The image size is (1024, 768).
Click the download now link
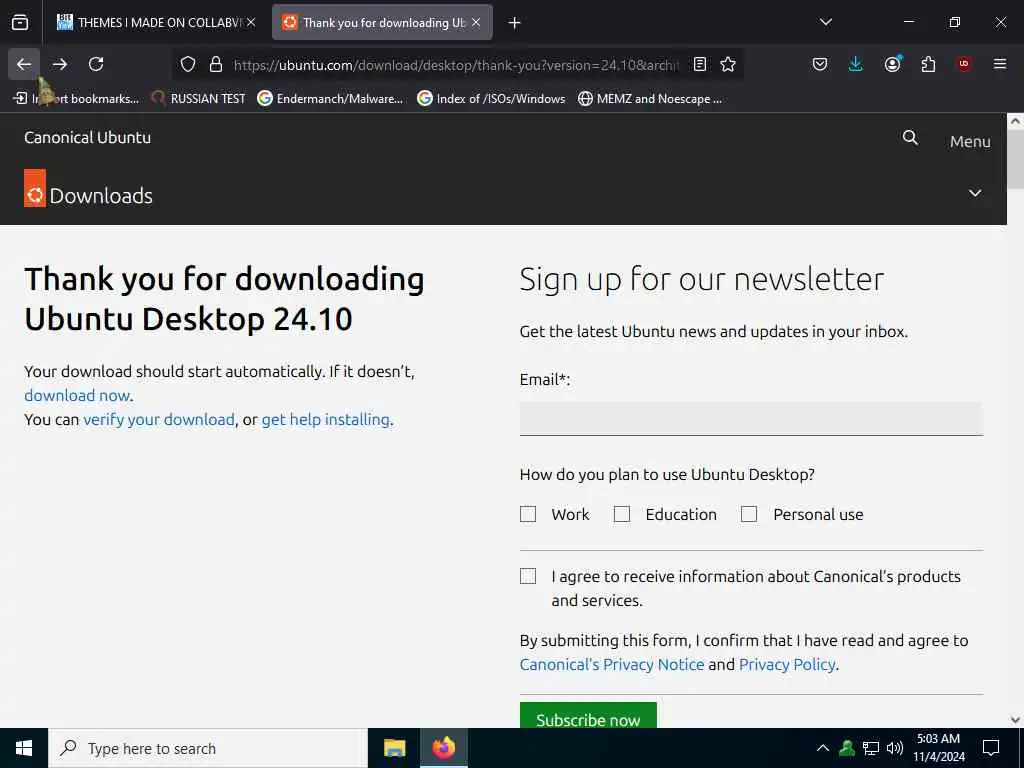click(x=77, y=396)
